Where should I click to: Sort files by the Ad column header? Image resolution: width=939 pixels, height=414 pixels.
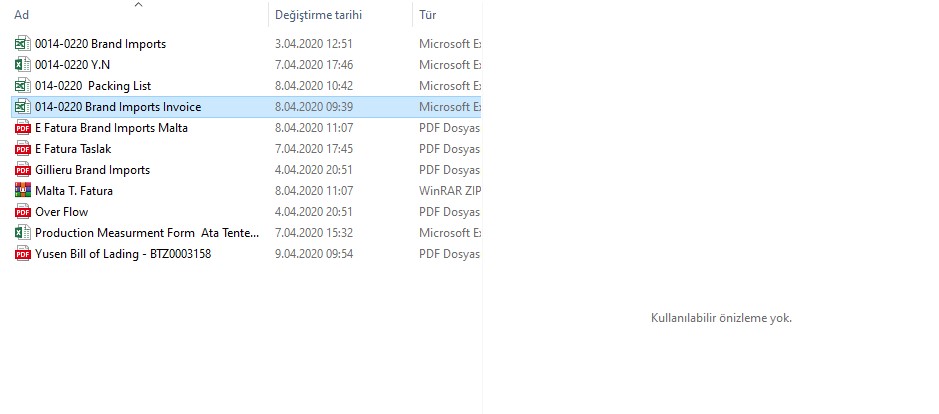[22, 15]
